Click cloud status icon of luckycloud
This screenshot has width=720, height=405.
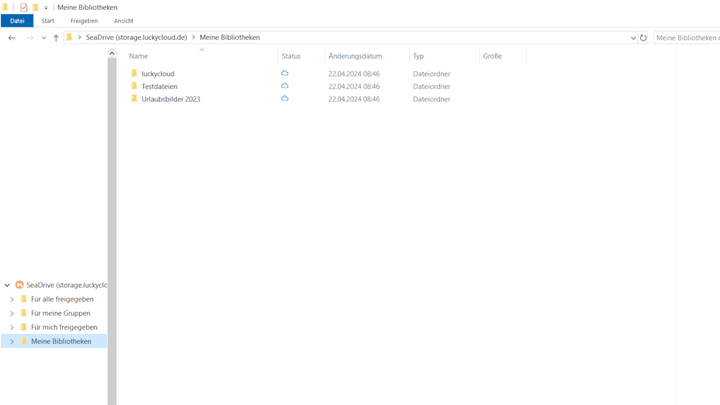[285, 73]
